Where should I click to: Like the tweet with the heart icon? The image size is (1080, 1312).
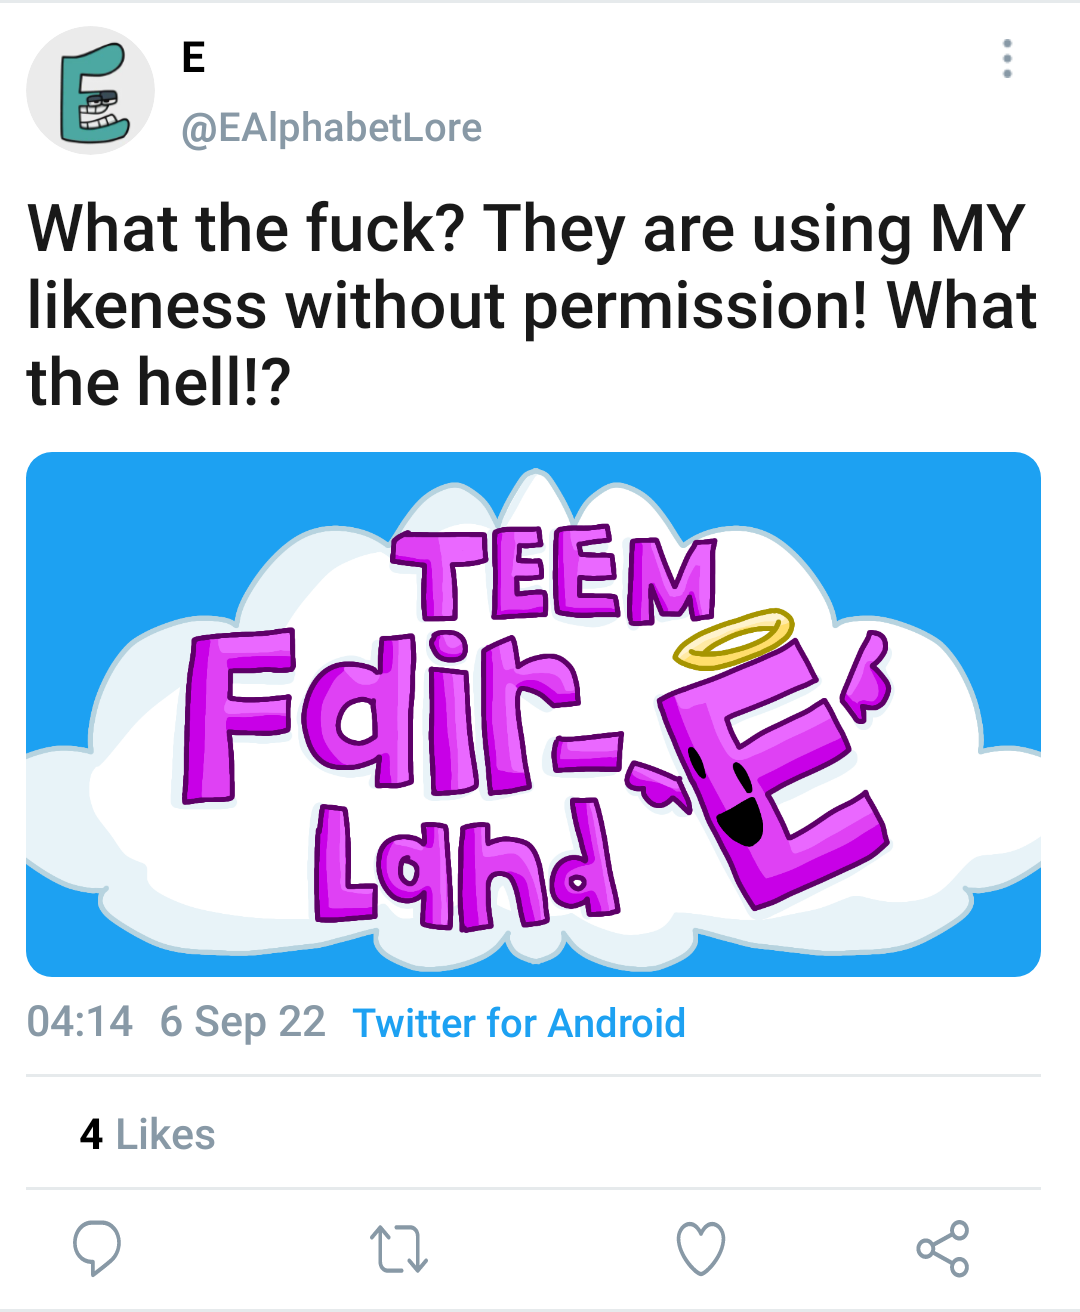pos(700,1248)
